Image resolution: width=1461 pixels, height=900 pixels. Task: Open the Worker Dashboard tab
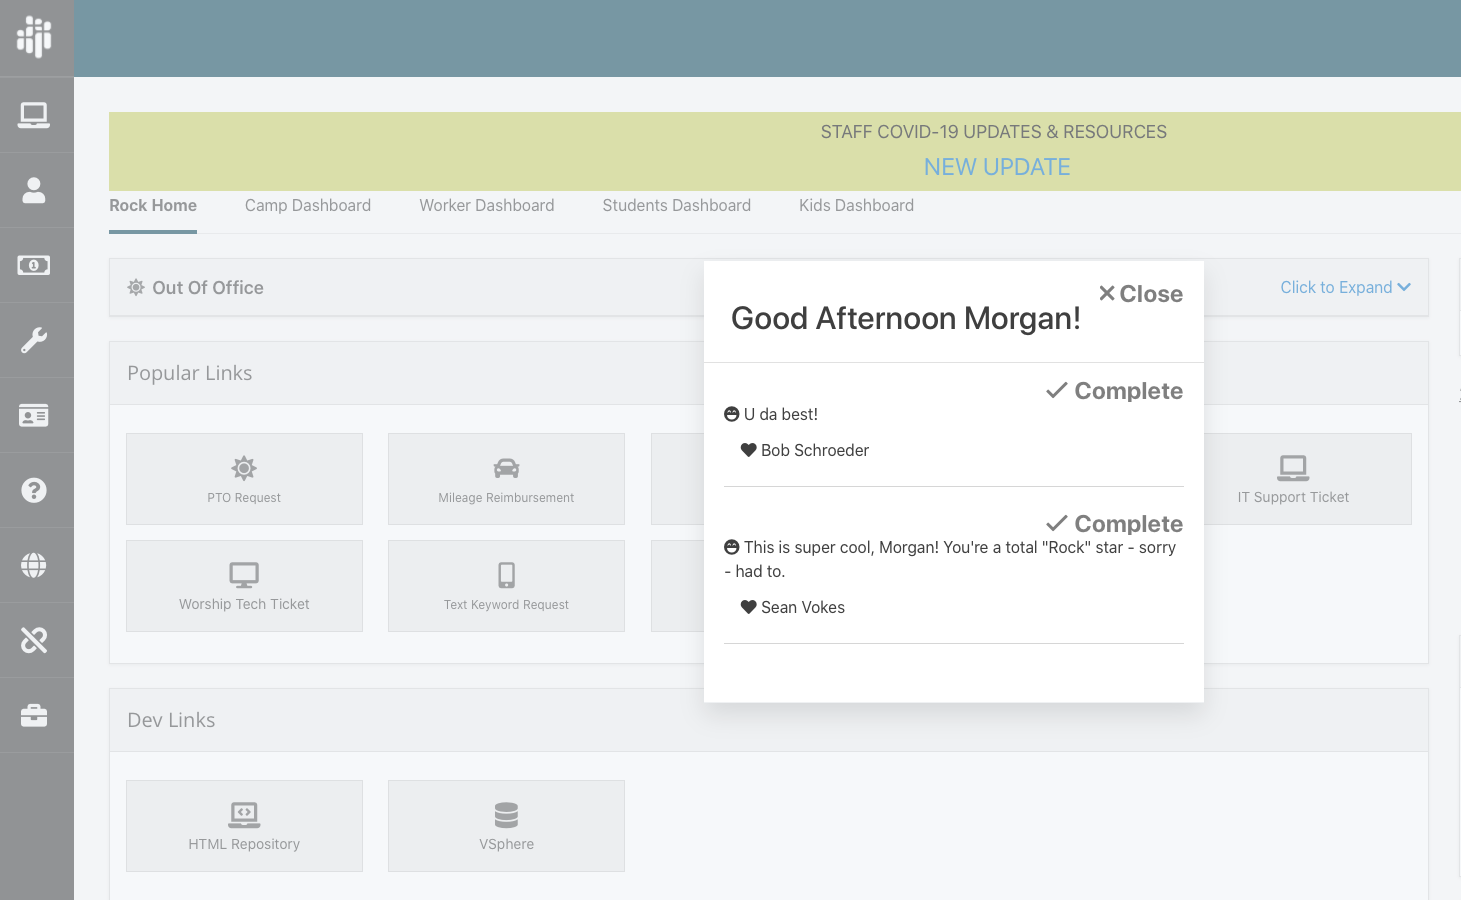(487, 205)
